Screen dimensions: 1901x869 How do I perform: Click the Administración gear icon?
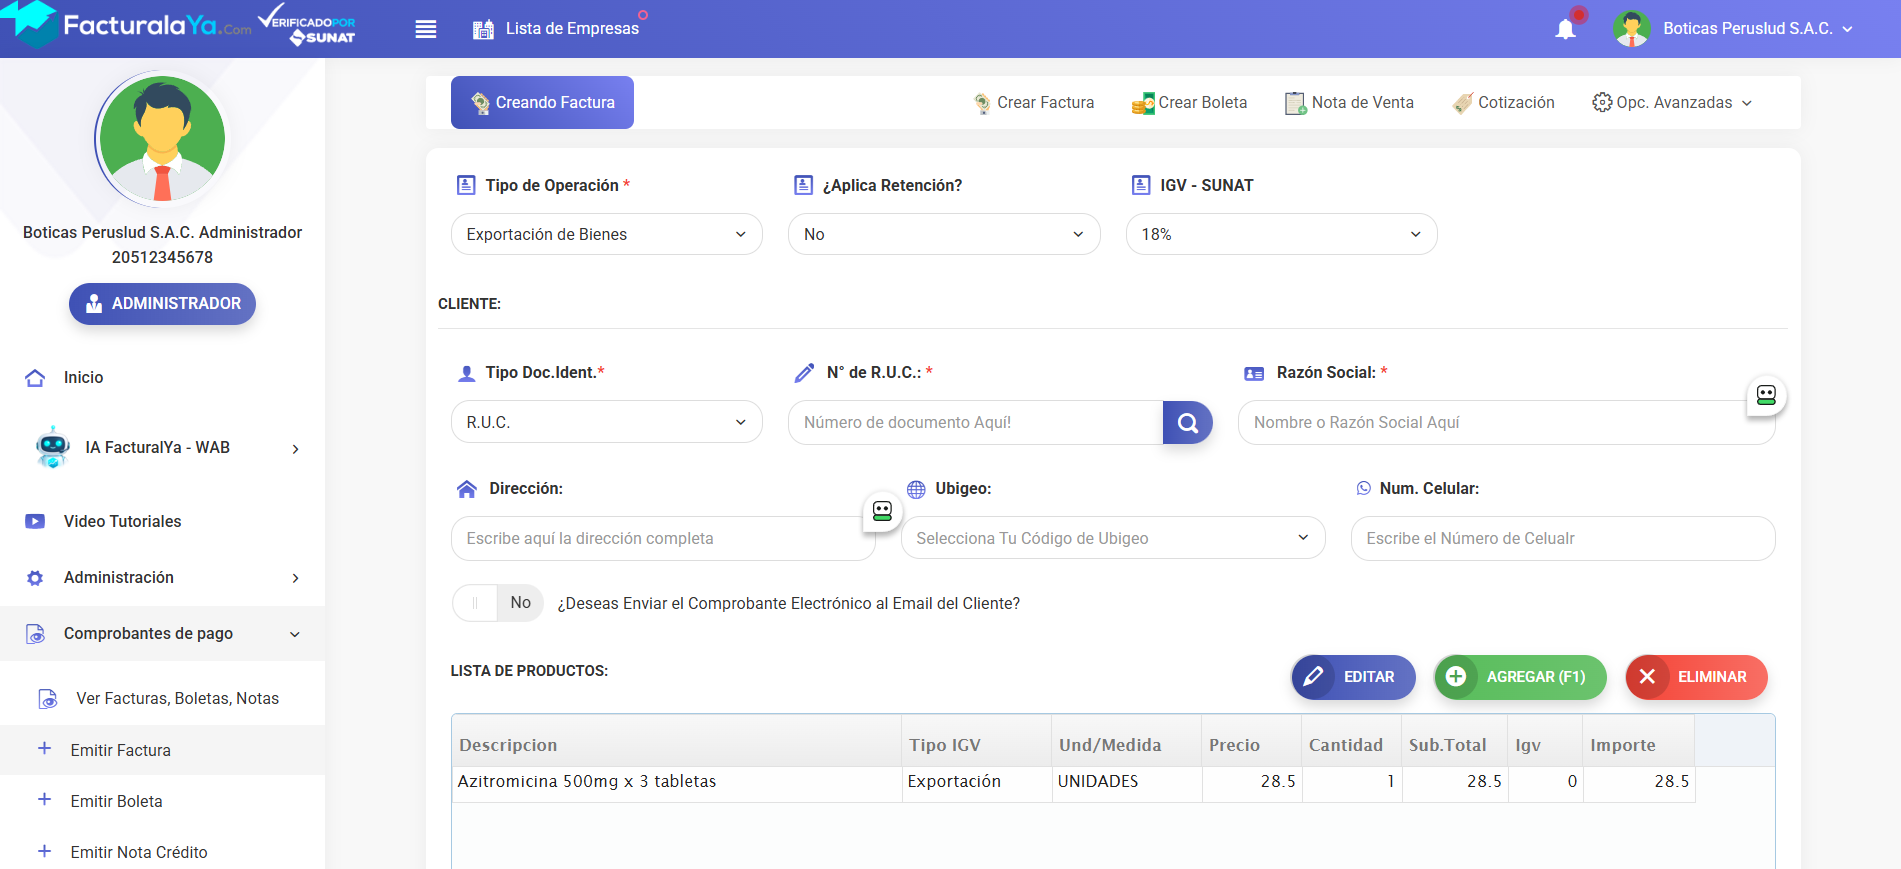coord(35,578)
